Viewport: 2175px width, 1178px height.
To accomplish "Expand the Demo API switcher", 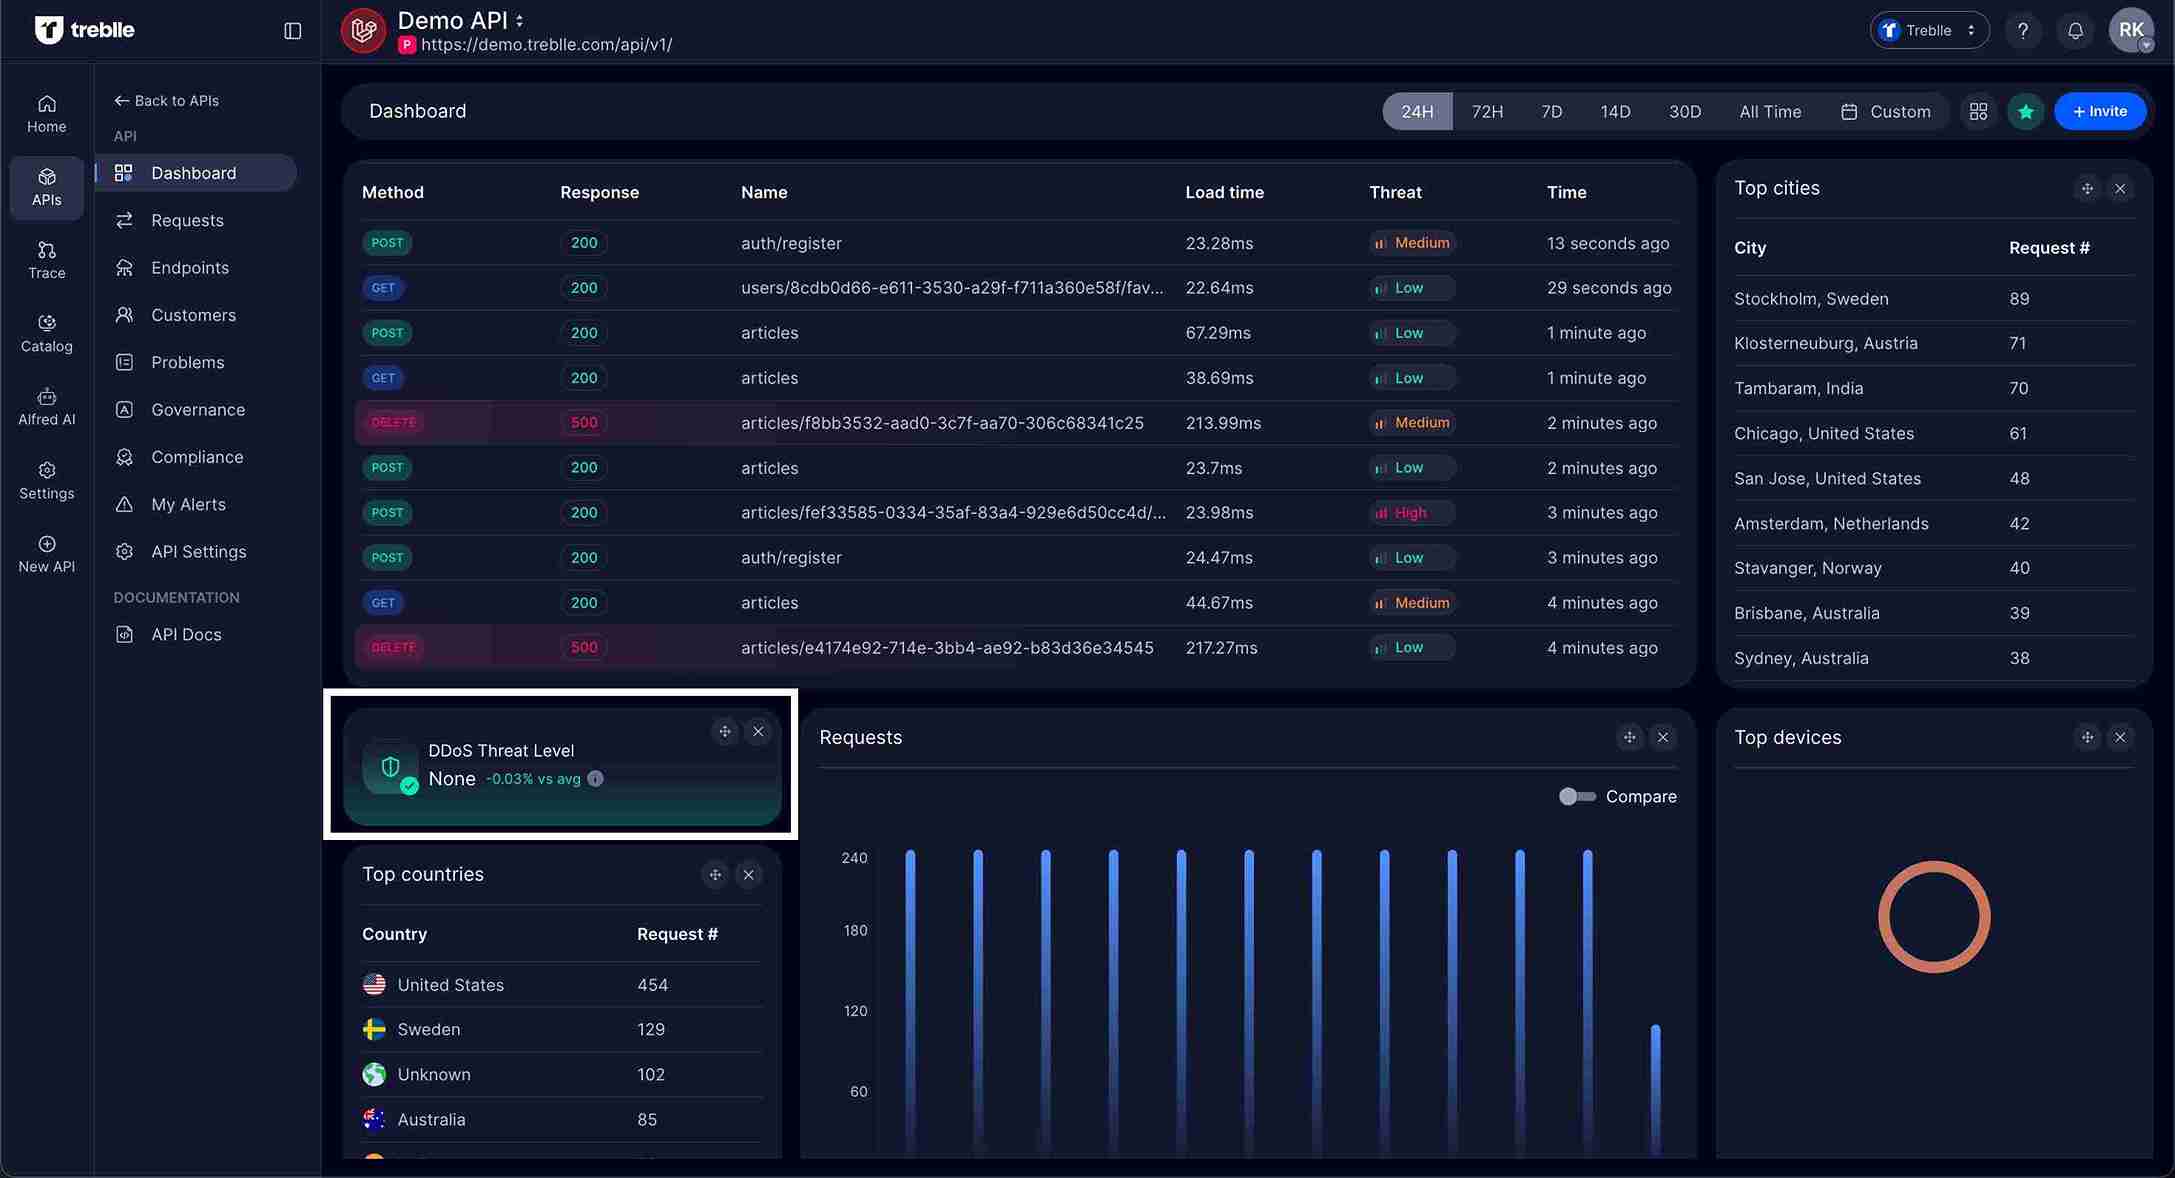I will 519,20.
